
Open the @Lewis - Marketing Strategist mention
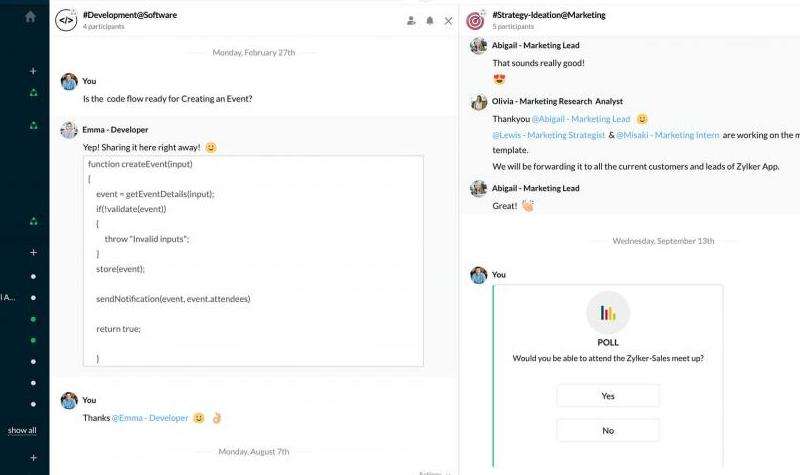click(549, 135)
